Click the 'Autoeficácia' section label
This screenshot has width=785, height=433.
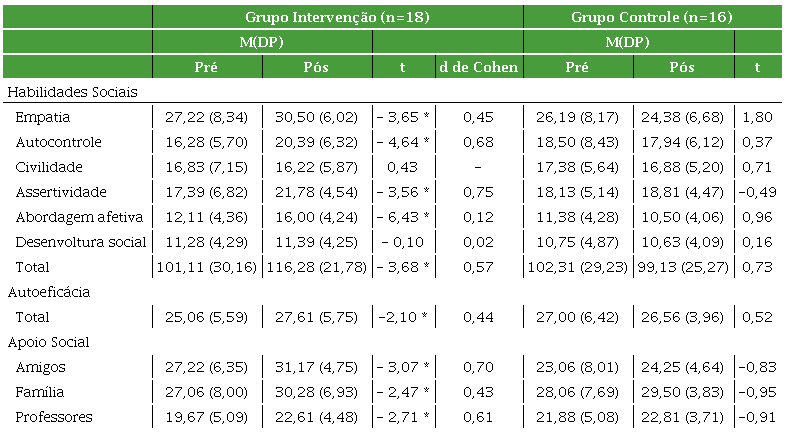pos(49,292)
